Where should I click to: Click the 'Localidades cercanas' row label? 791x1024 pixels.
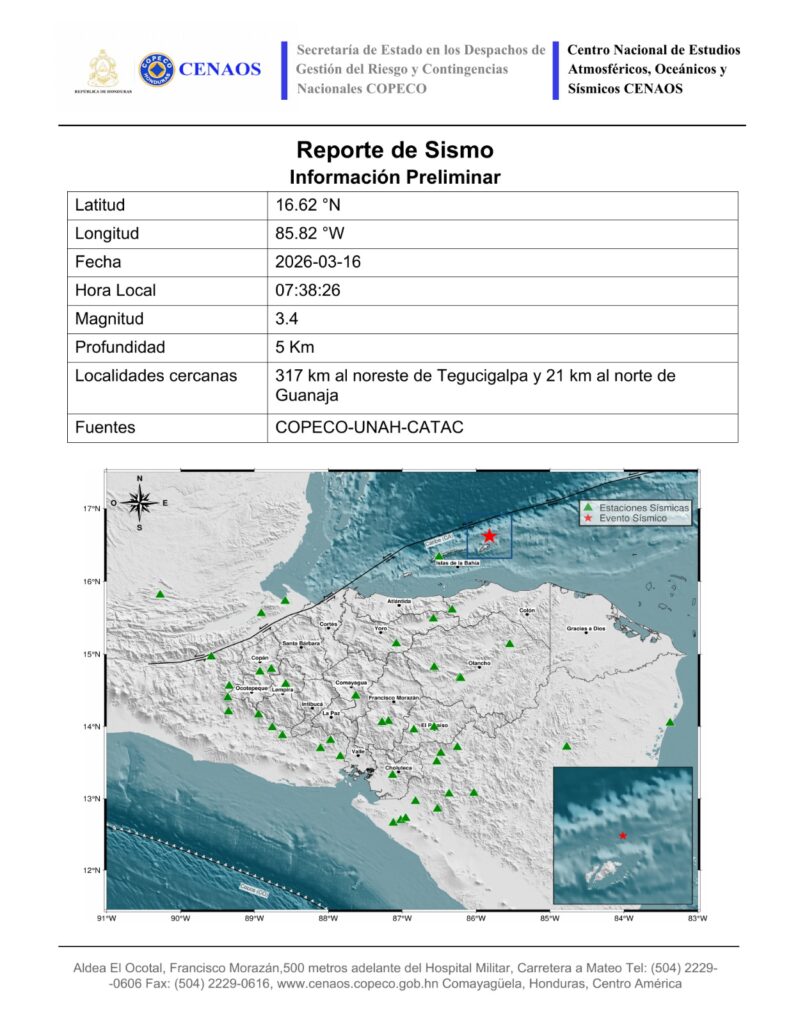click(x=156, y=376)
